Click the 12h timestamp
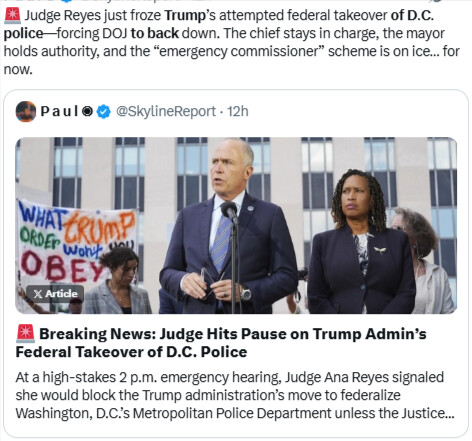The width and height of the screenshot is (472, 441). (x=238, y=111)
